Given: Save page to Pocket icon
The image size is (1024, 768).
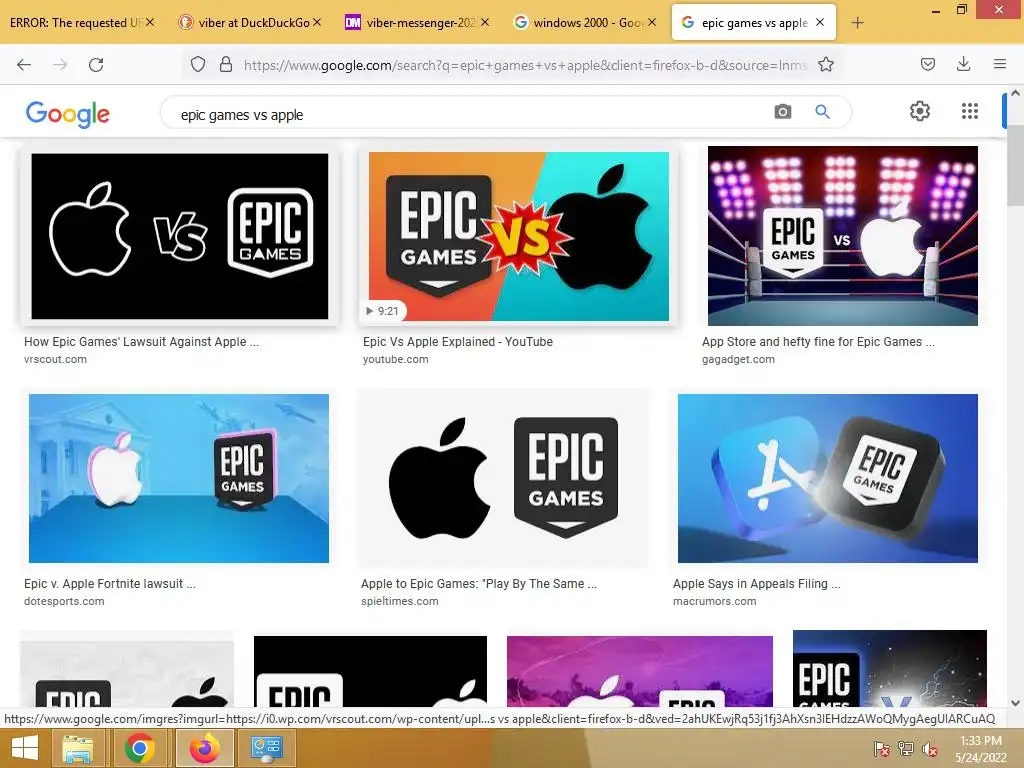Looking at the screenshot, I should (927, 64).
